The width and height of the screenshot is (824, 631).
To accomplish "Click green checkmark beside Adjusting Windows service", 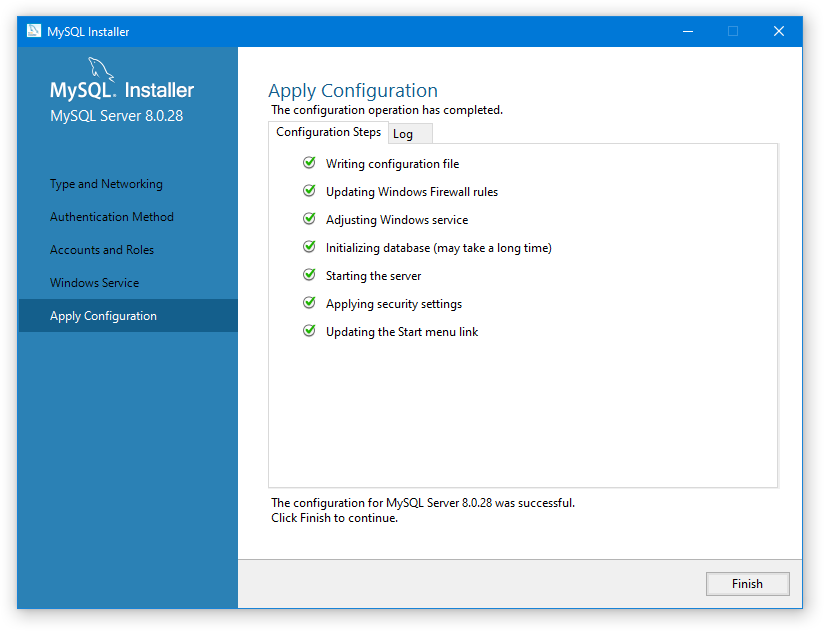I will point(309,219).
